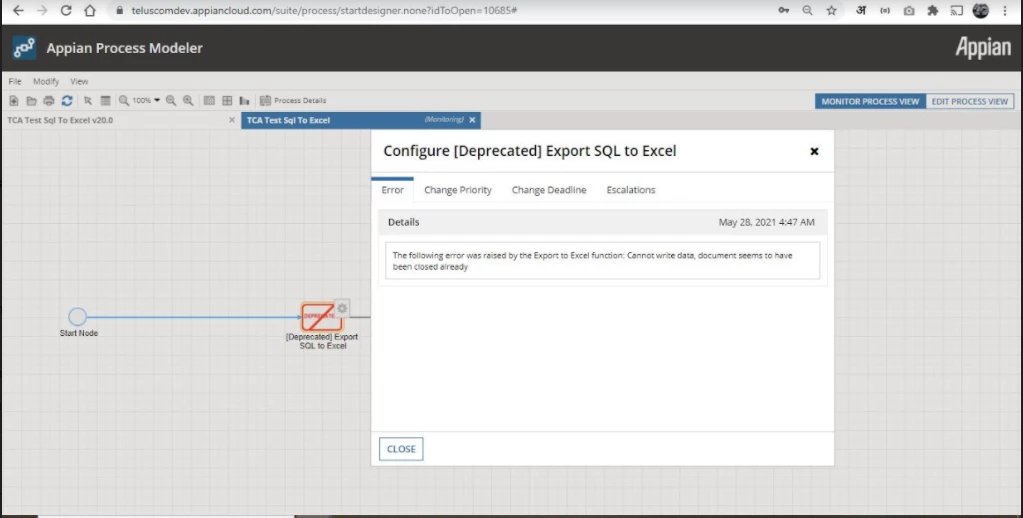The image size is (1023, 518).
Task: Select the Deprecated Export SQL to Excel node
Action: (x=322, y=316)
